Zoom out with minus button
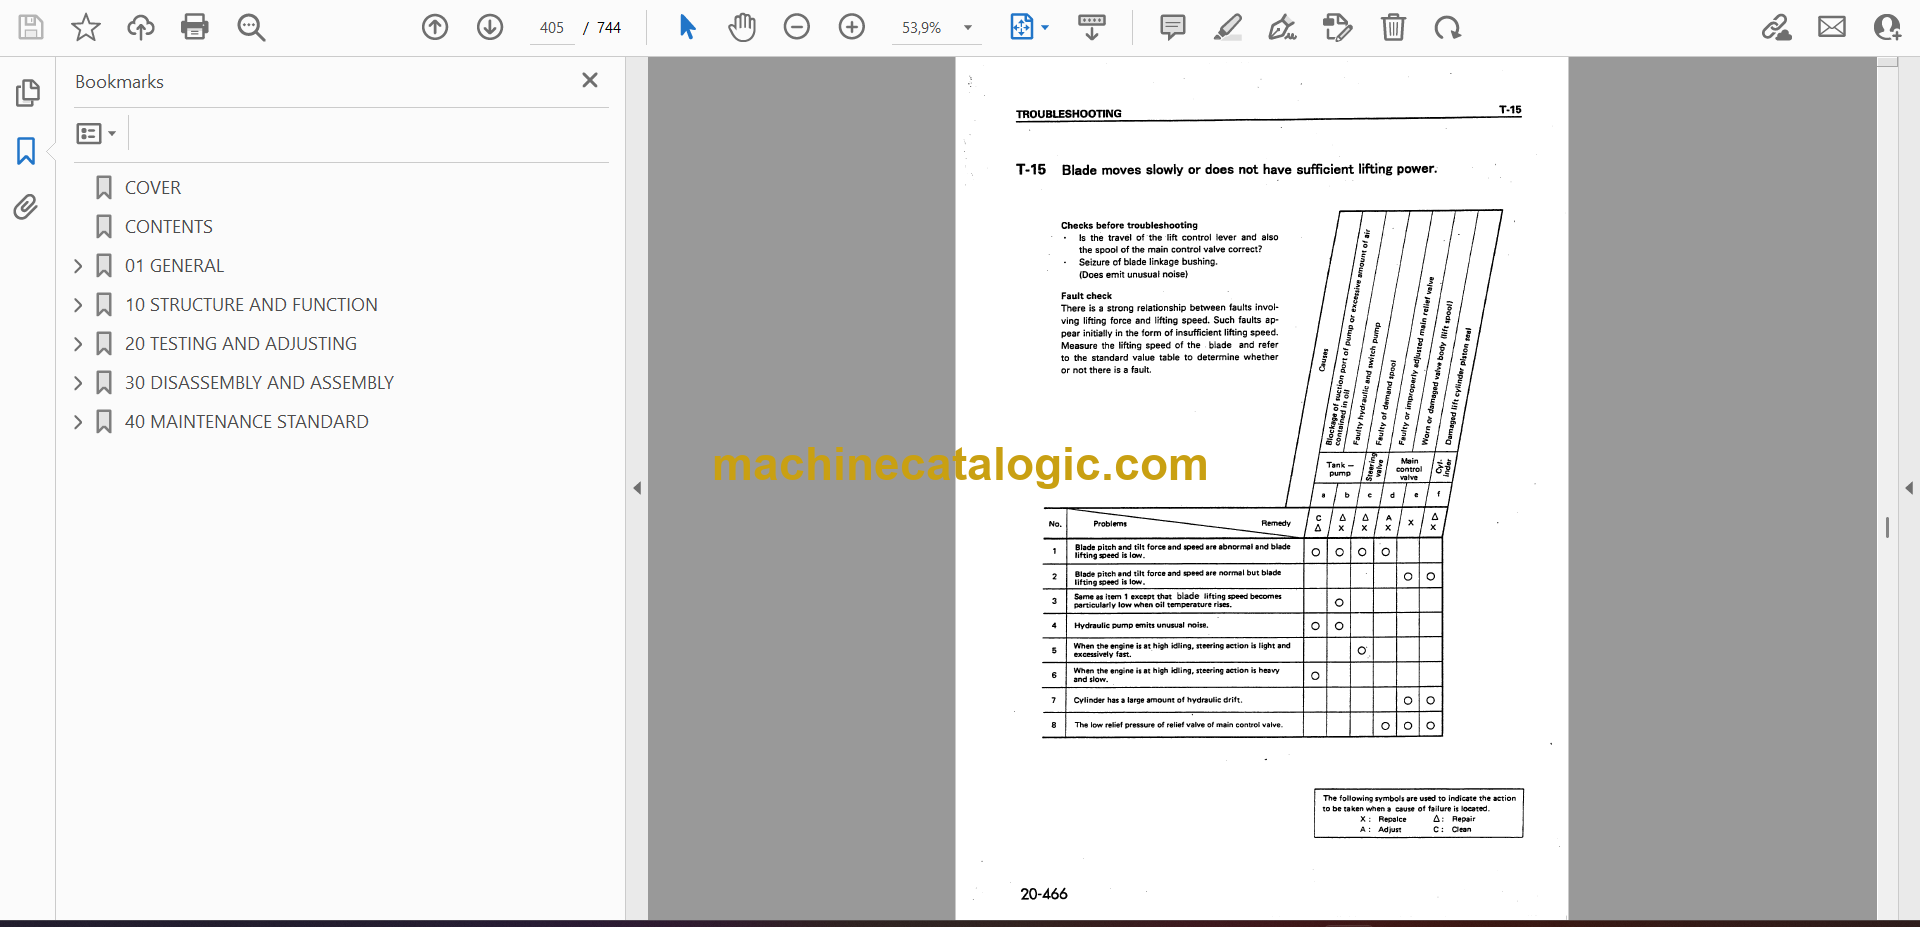The height and width of the screenshot is (927, 1920). [x=797, y=27]
